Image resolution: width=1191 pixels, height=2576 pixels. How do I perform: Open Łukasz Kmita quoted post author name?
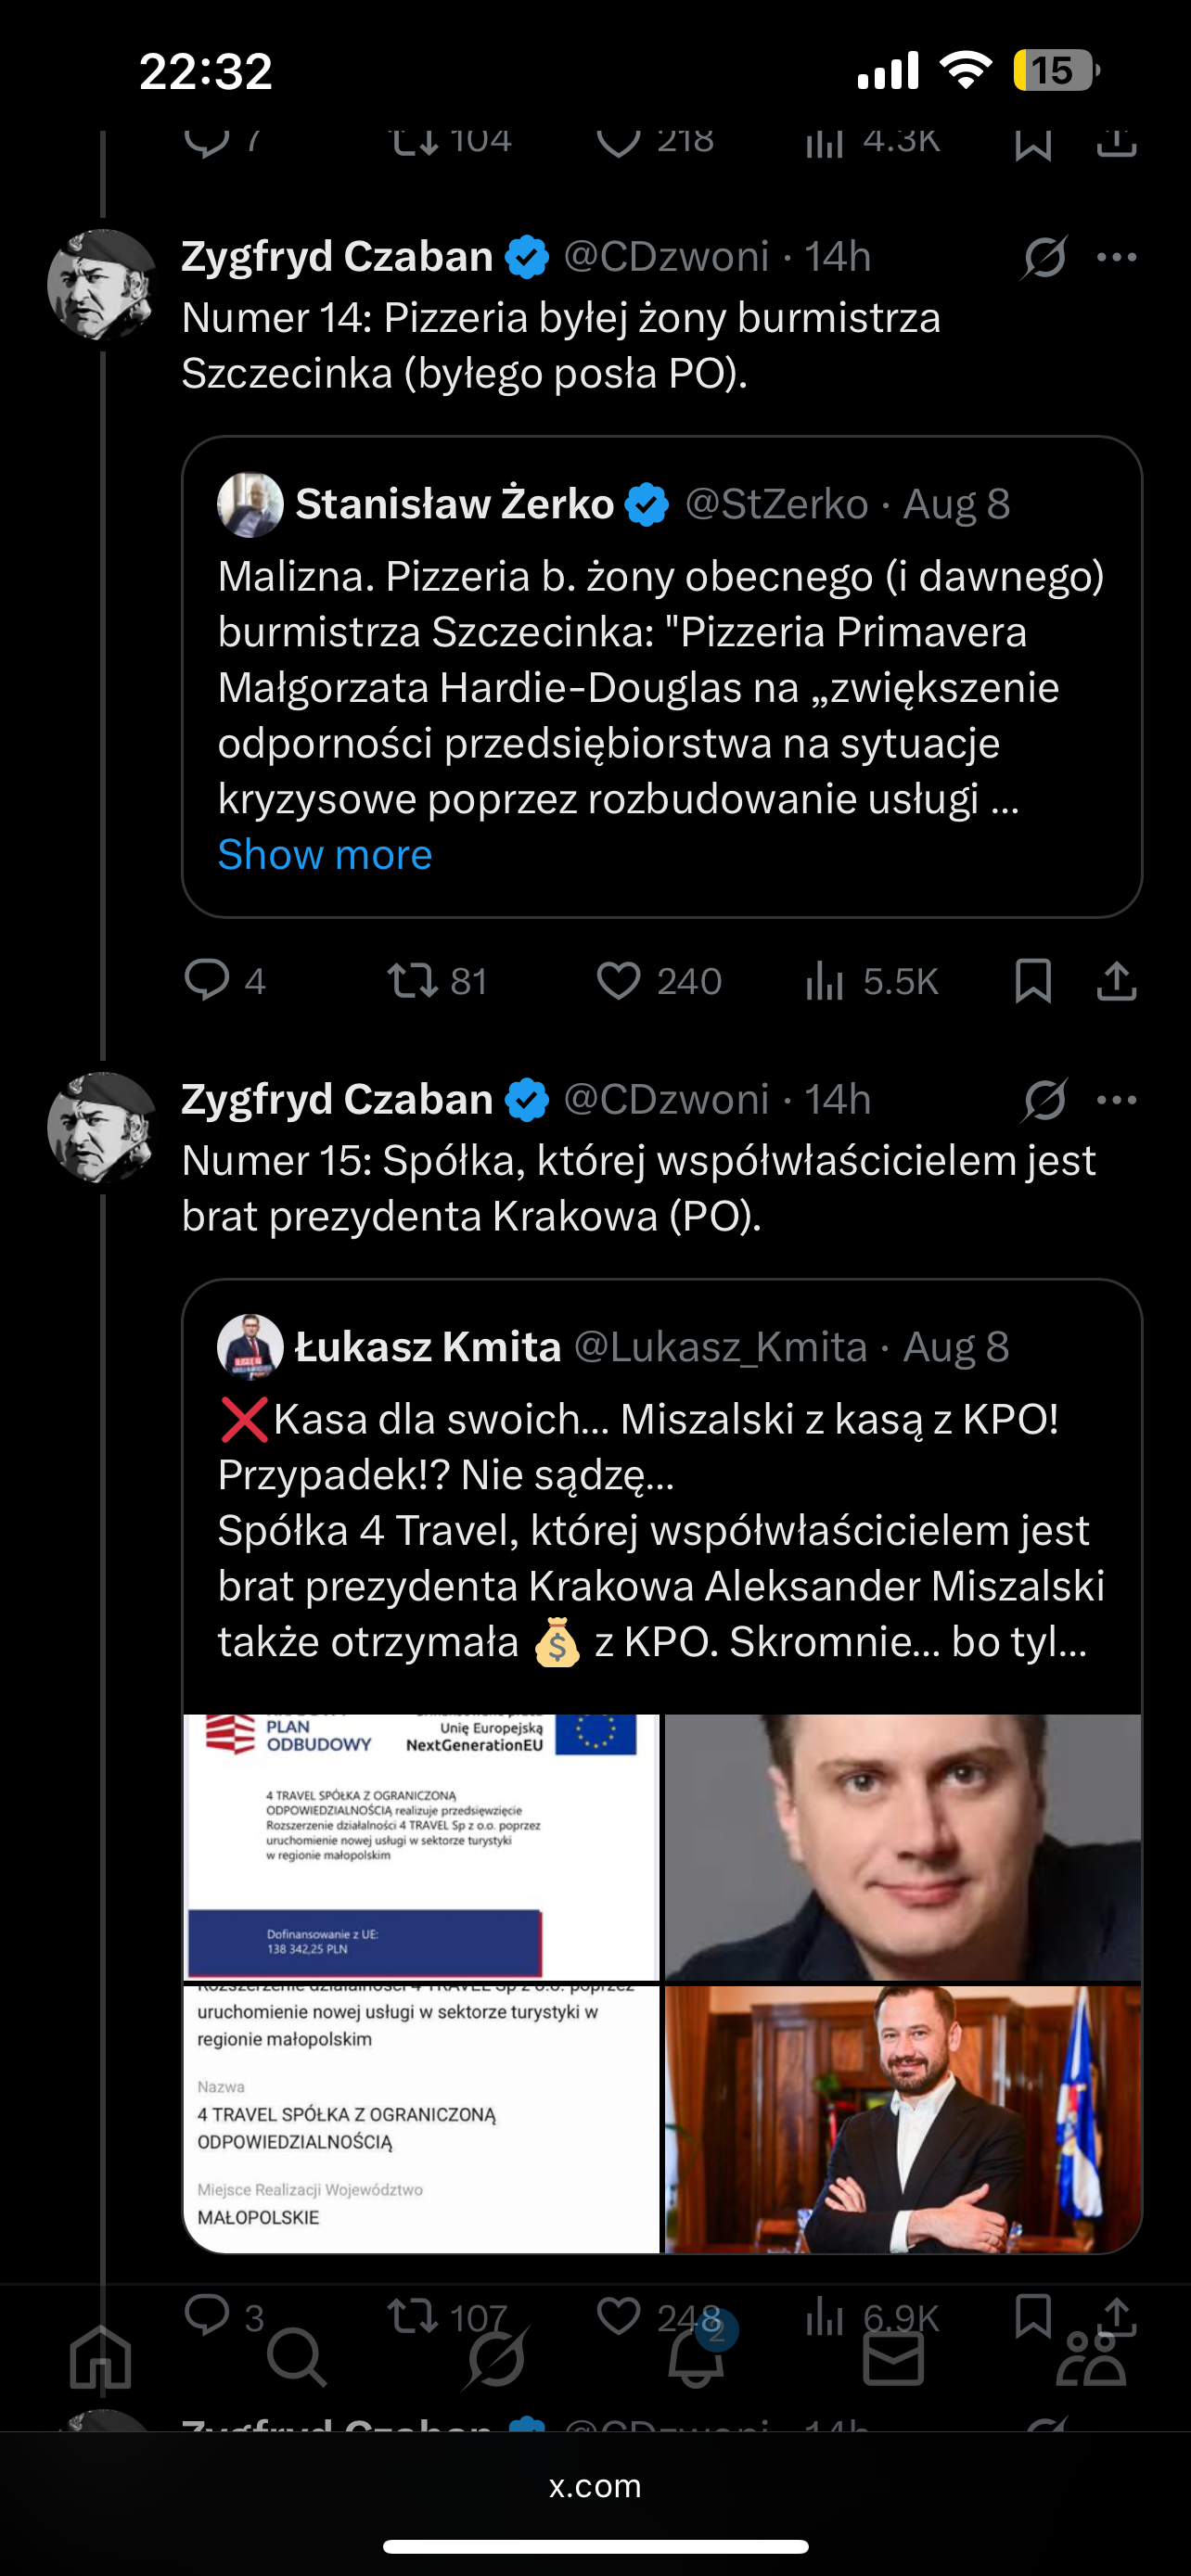[x=428, y=1347]
